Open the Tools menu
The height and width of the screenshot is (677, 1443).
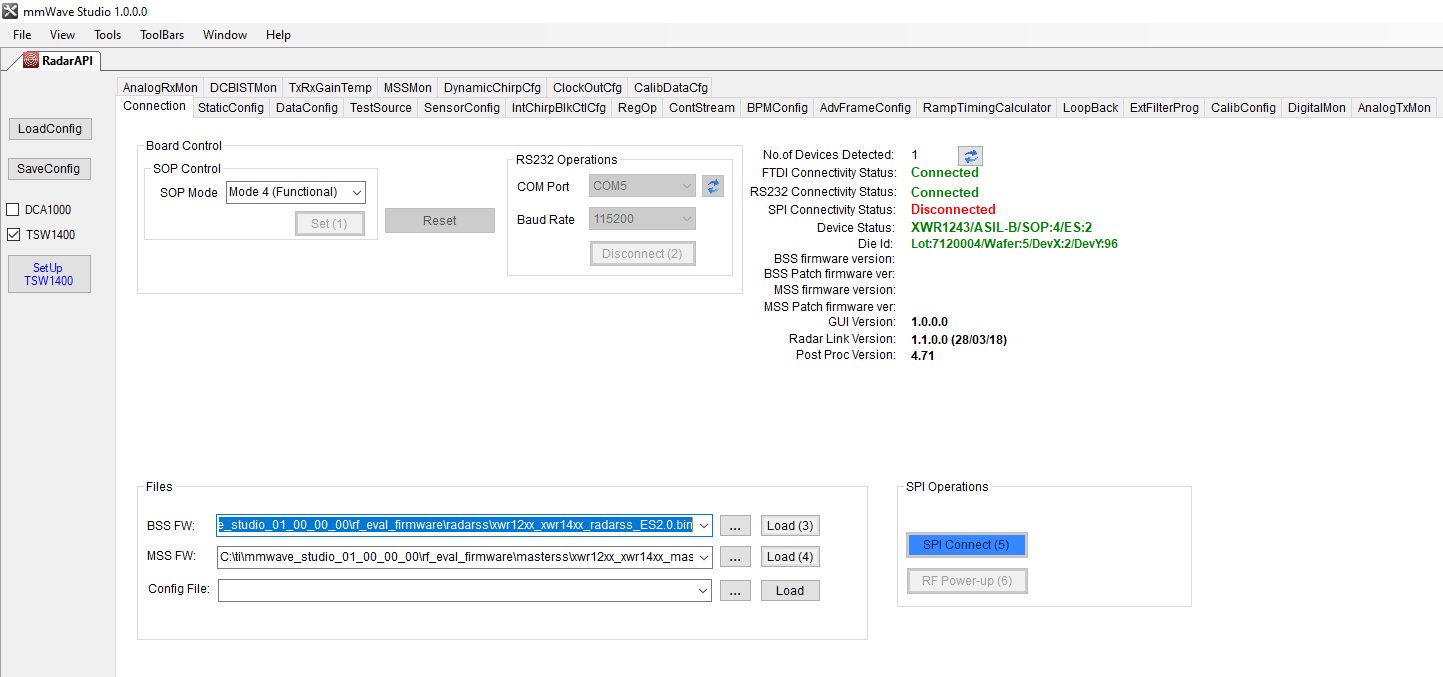pyautogui.click(x=107, y=35)
